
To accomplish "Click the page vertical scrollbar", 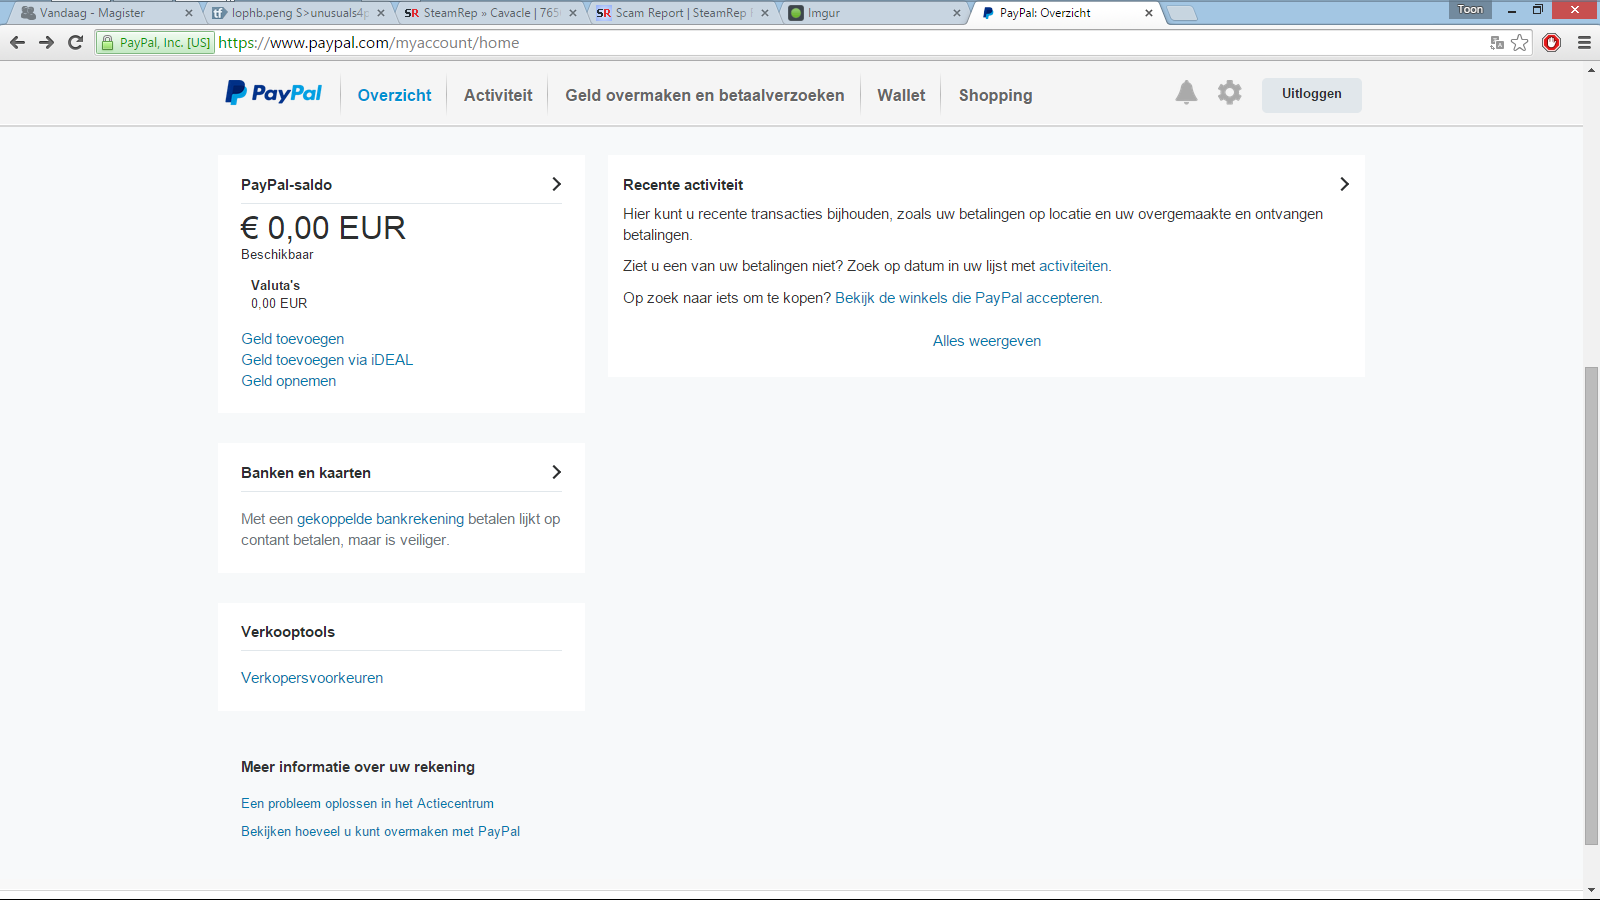I will (x=1591, y=600).
